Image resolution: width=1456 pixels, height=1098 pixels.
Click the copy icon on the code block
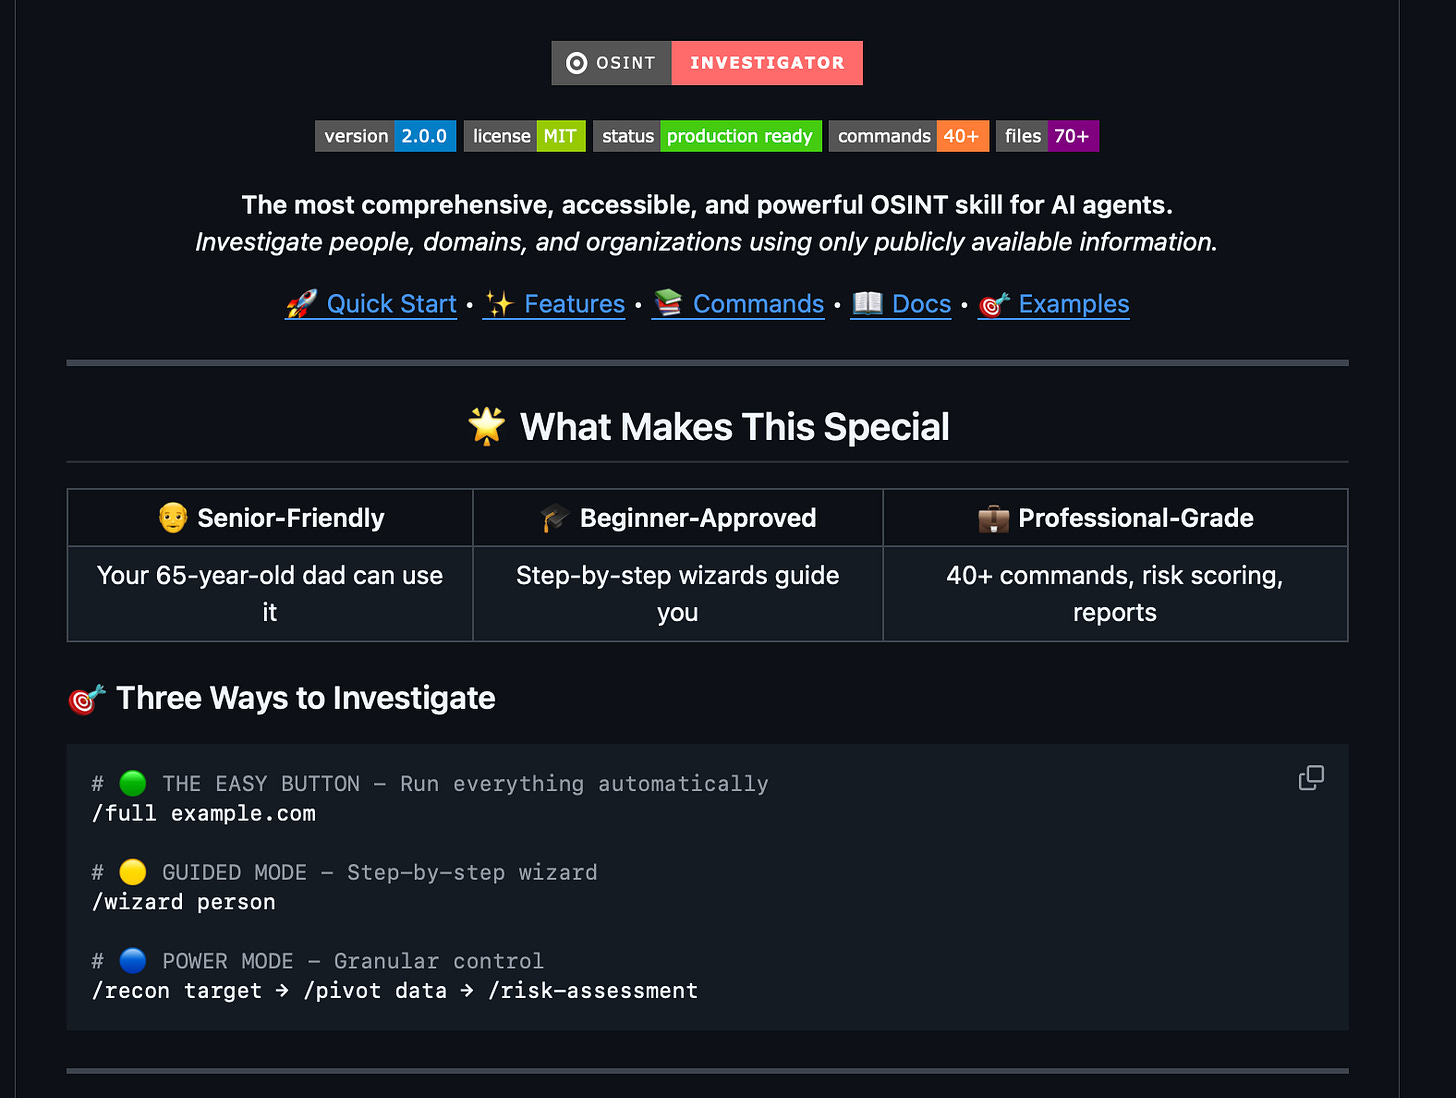[1311, 778]
